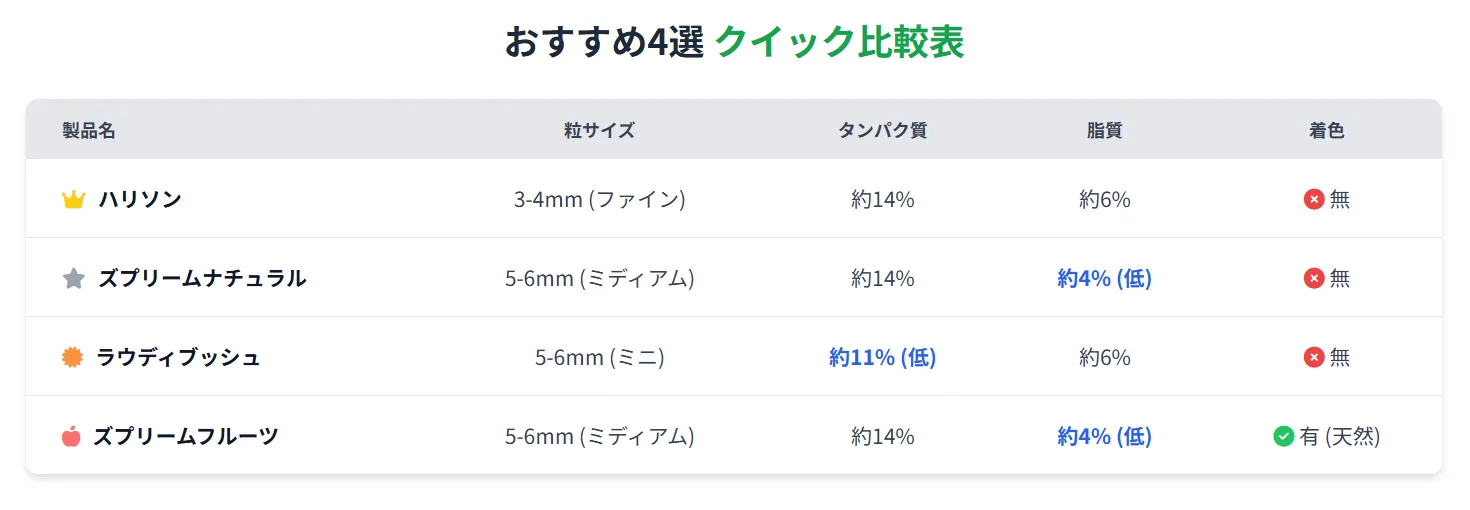Click the red X icon in ラウディブッシュ row
The width and height of the screenshot is (1470, 510).
tap(1314, 357)
